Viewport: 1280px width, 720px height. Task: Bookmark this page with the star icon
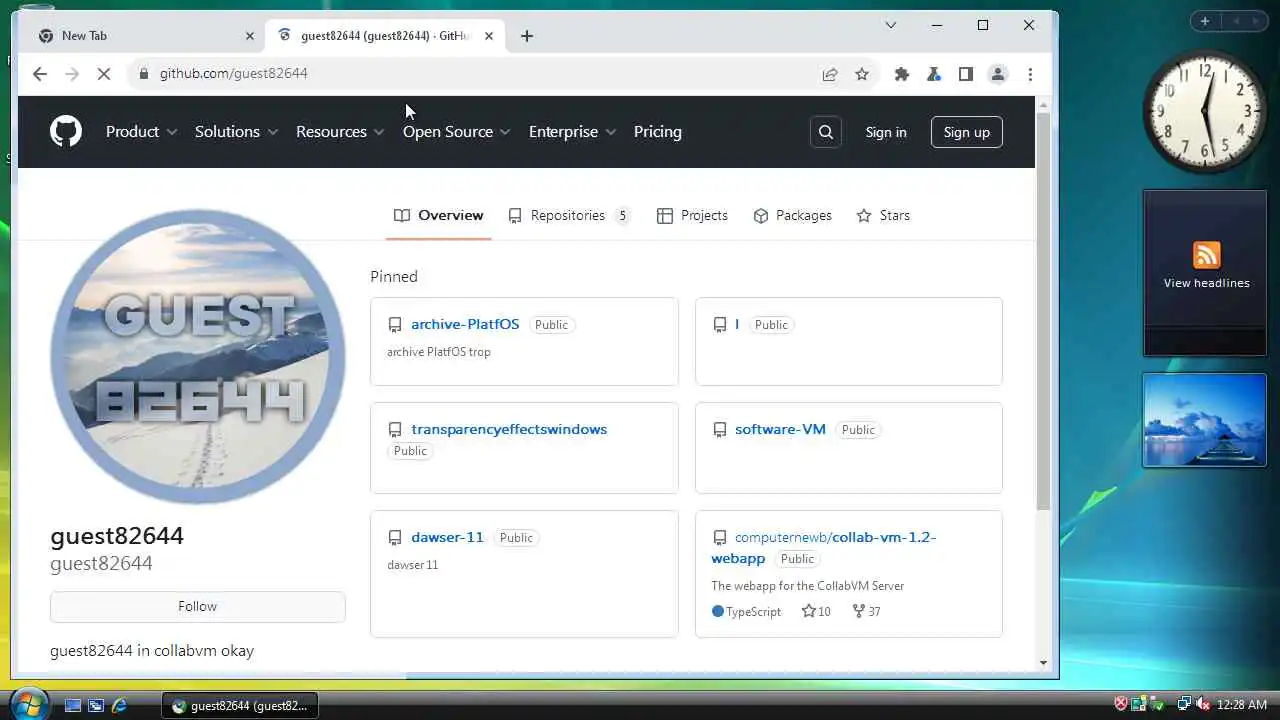pyautogui.click(x=862, y=74)
